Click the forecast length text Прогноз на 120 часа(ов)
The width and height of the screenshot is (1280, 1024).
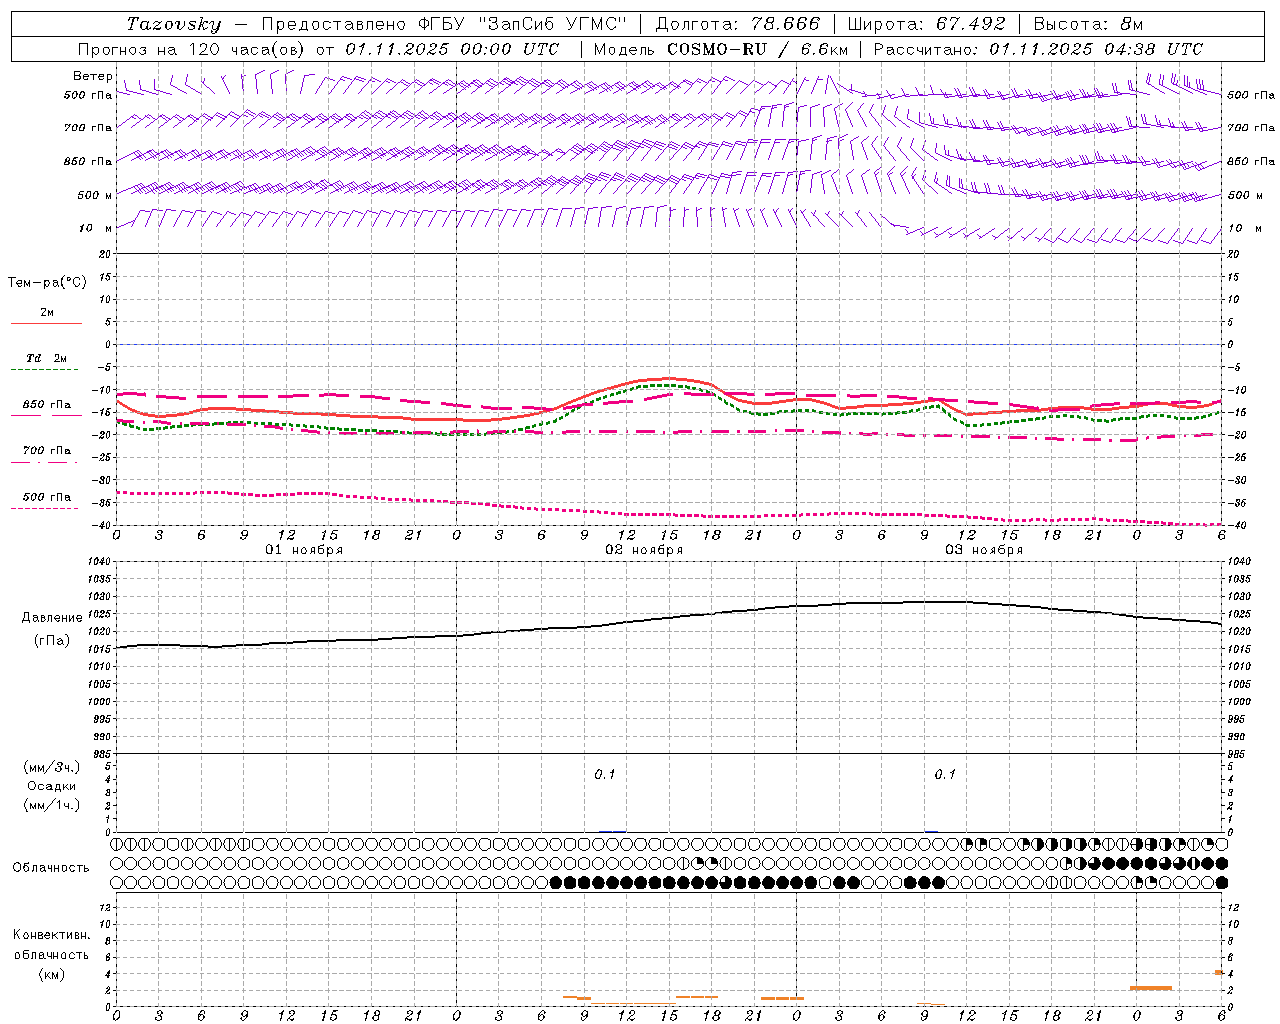click(192, 49)
